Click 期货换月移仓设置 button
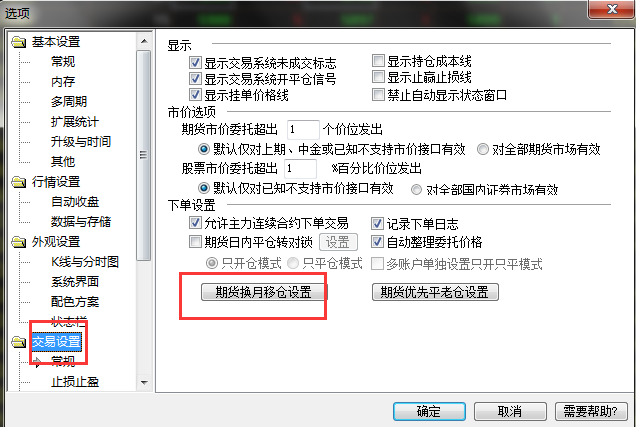This screenshot has width=636, height=427. click(x=264, y=292)
